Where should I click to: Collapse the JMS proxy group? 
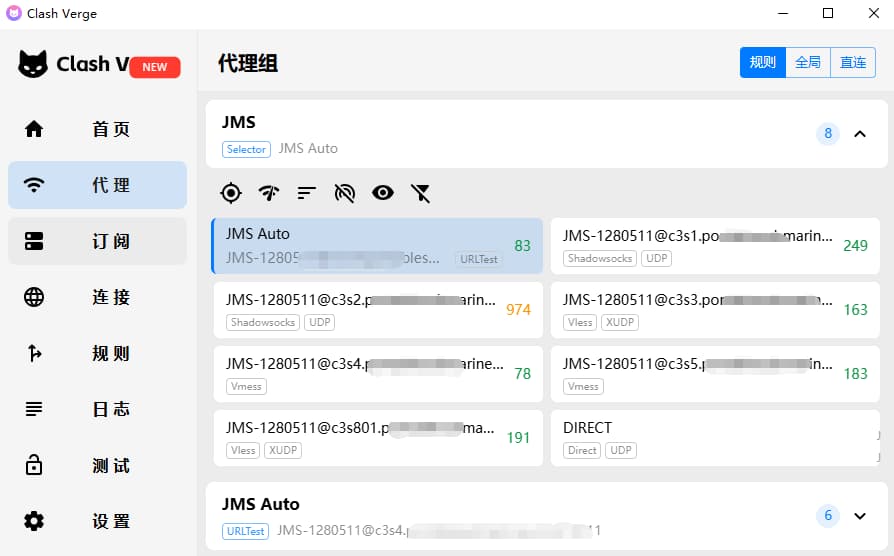point(860,134)
